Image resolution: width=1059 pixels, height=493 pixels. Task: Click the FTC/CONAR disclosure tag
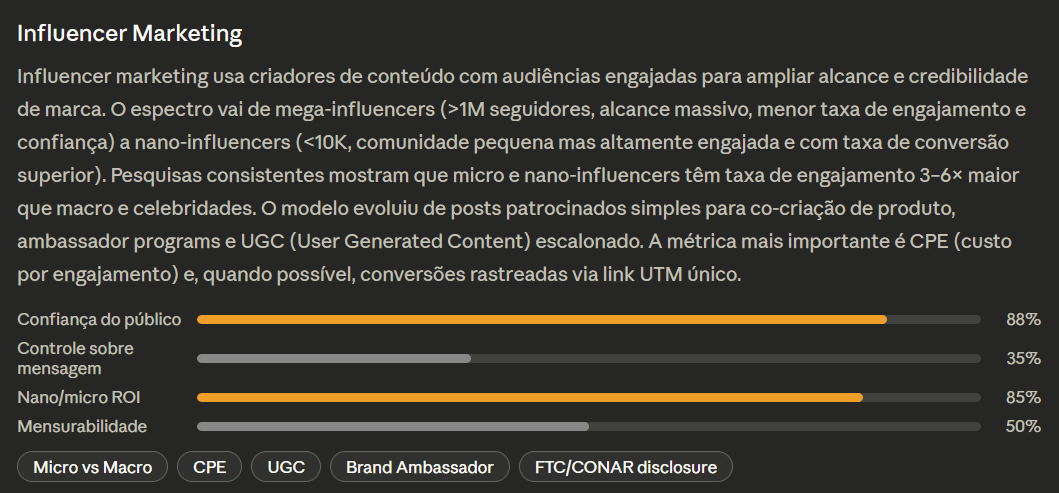click(625, 467)
